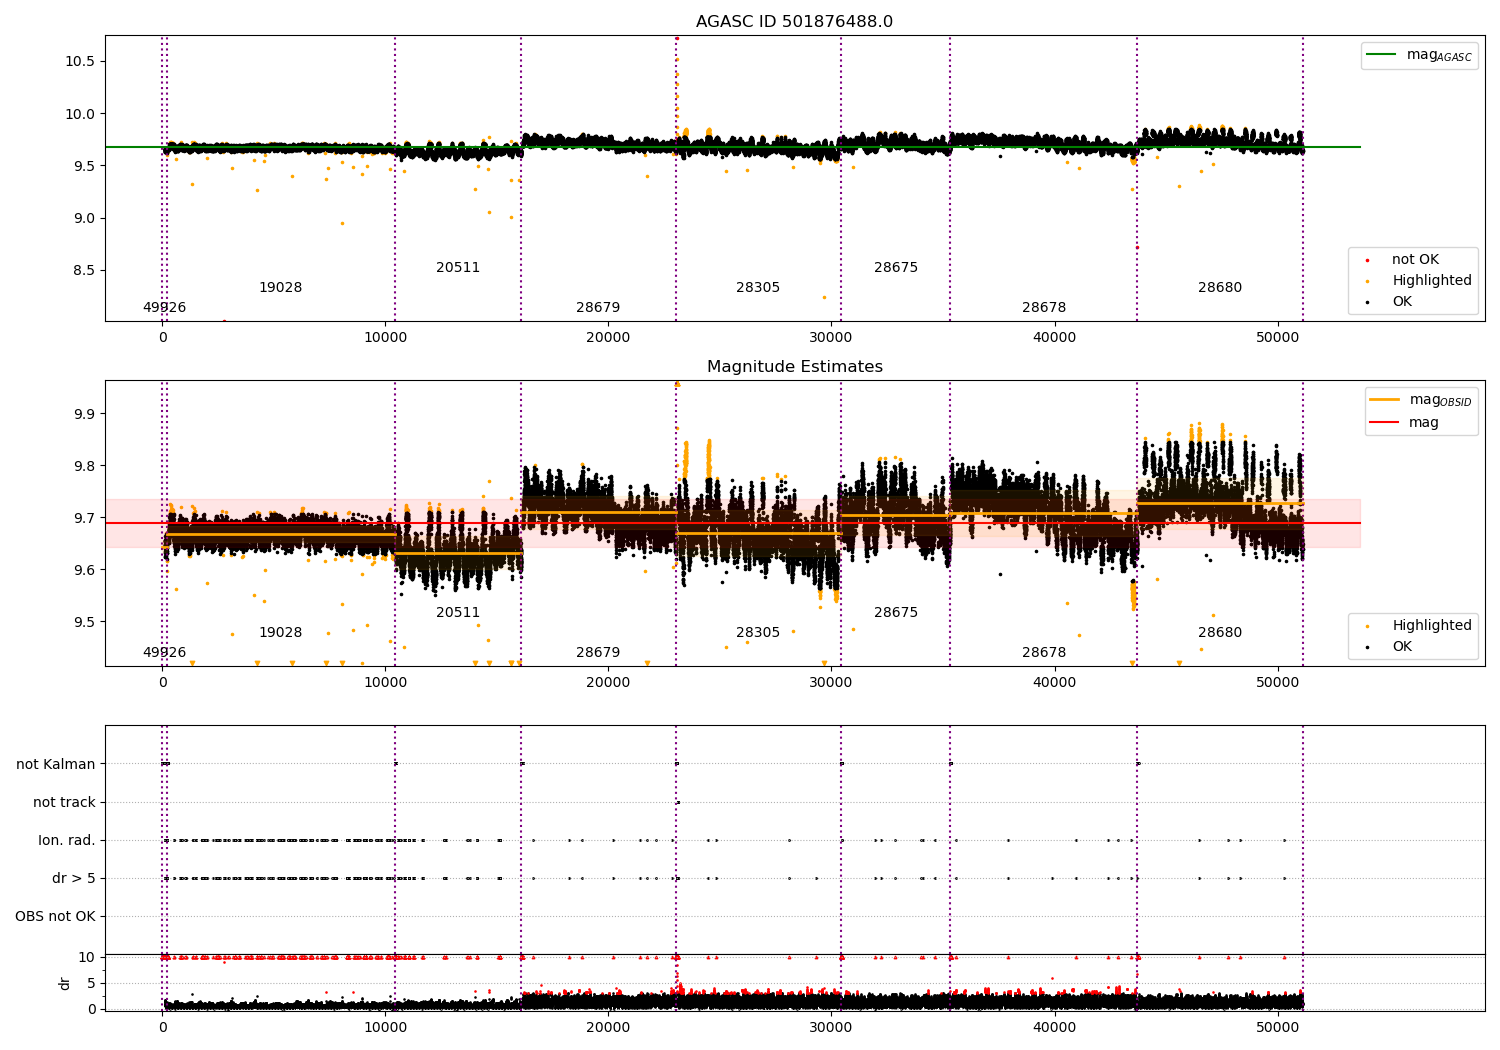Image resolution: width=1500 pixels, height=1050 pixels.
Task: Click the 9.8 y-tick in Magnitude Estimates plot
Action: tap(82, 466)
